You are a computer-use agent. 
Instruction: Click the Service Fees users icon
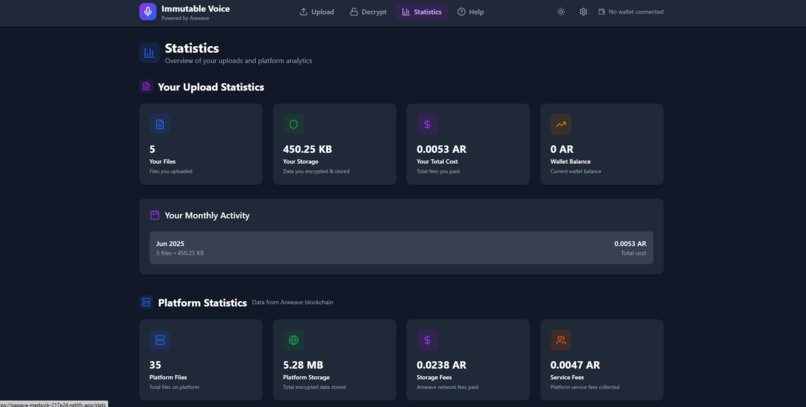tap(561, 340)
